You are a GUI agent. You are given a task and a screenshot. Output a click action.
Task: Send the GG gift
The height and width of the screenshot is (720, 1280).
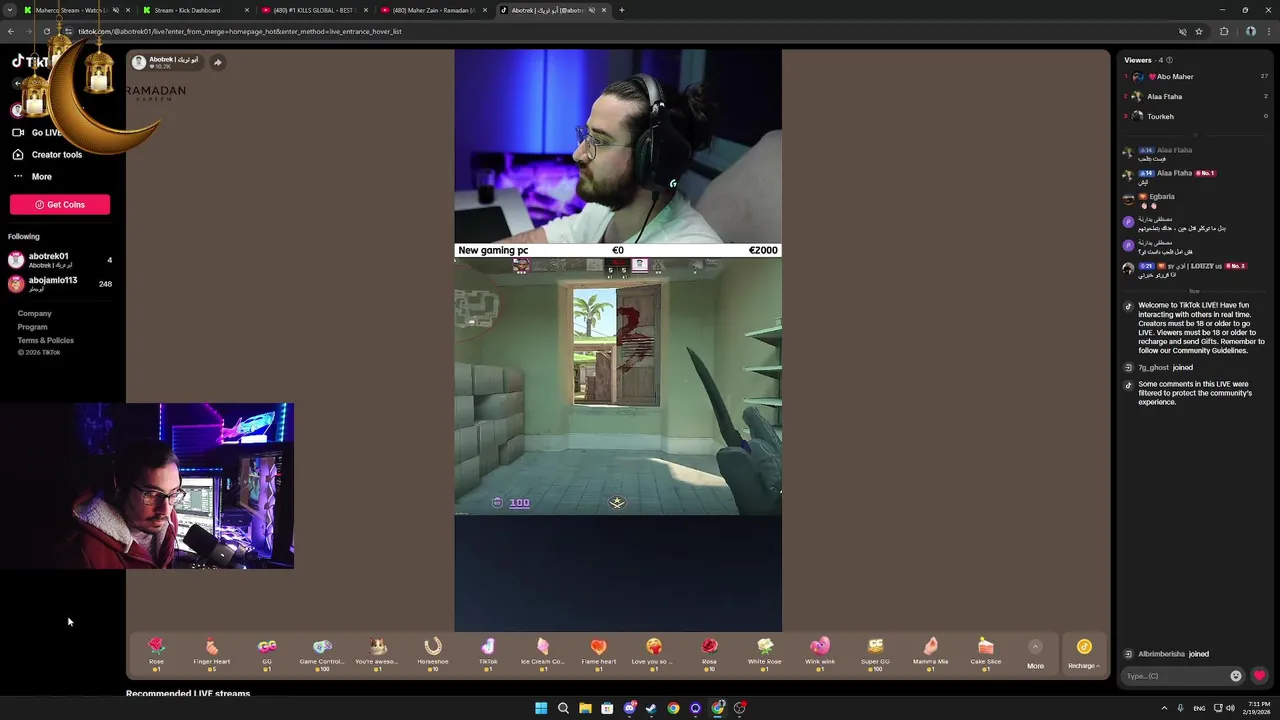tap(267, 653)
